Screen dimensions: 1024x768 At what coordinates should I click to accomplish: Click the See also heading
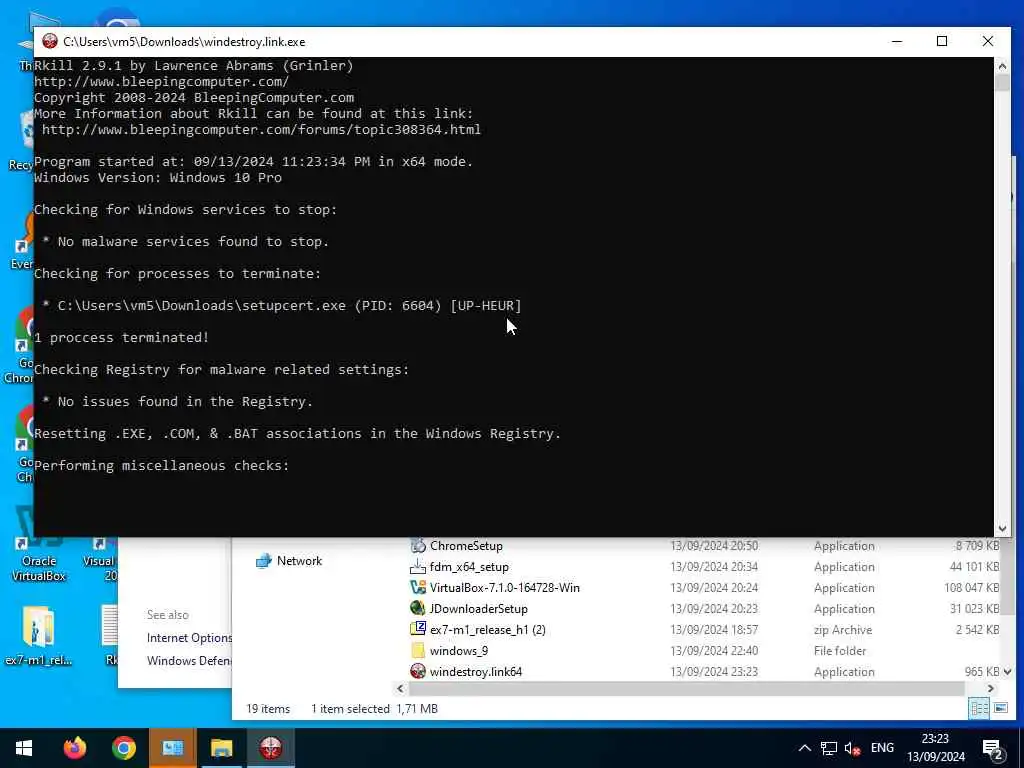pos(168,615)
